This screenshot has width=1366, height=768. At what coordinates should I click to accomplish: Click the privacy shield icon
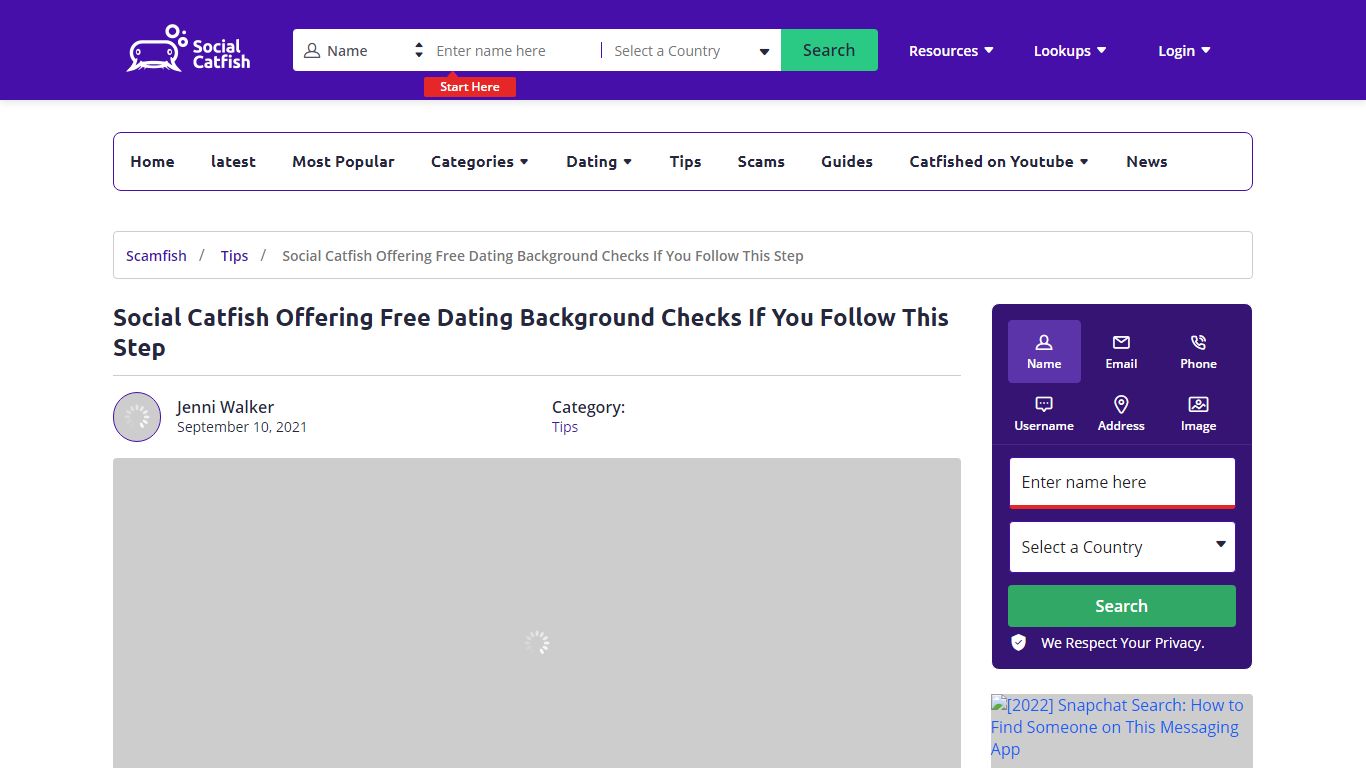(1019, 643)
